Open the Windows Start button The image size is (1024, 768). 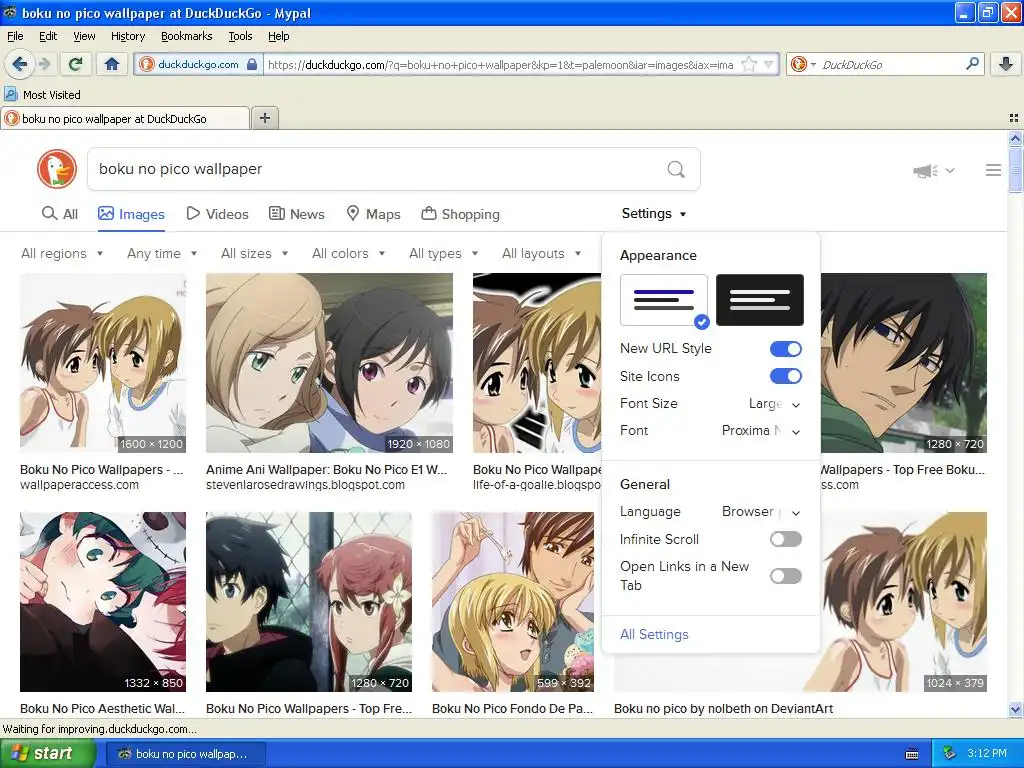tap(47, 754)
